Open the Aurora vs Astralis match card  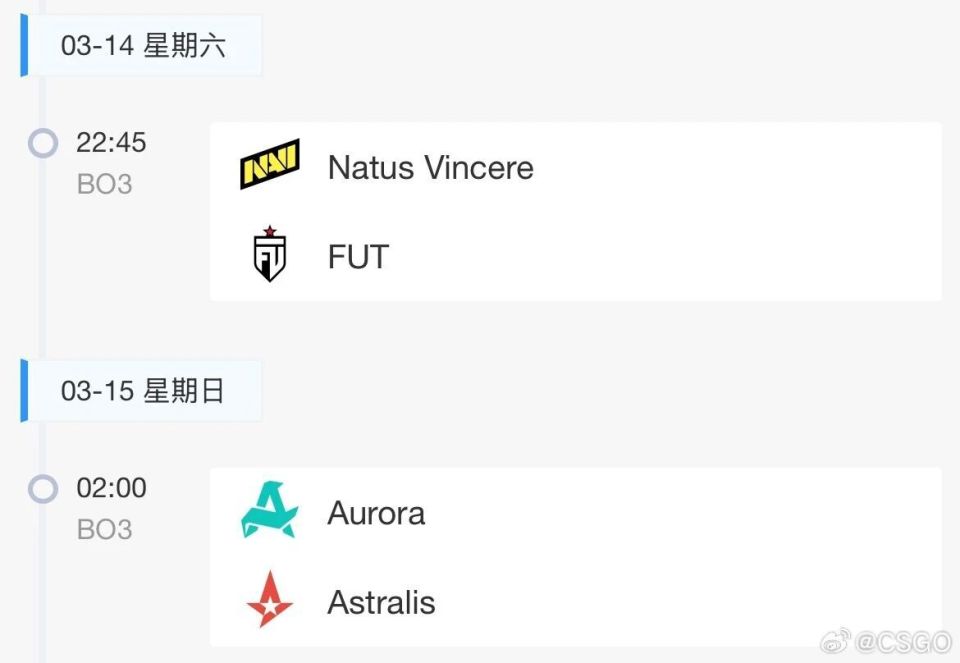(x=700, y=556)
